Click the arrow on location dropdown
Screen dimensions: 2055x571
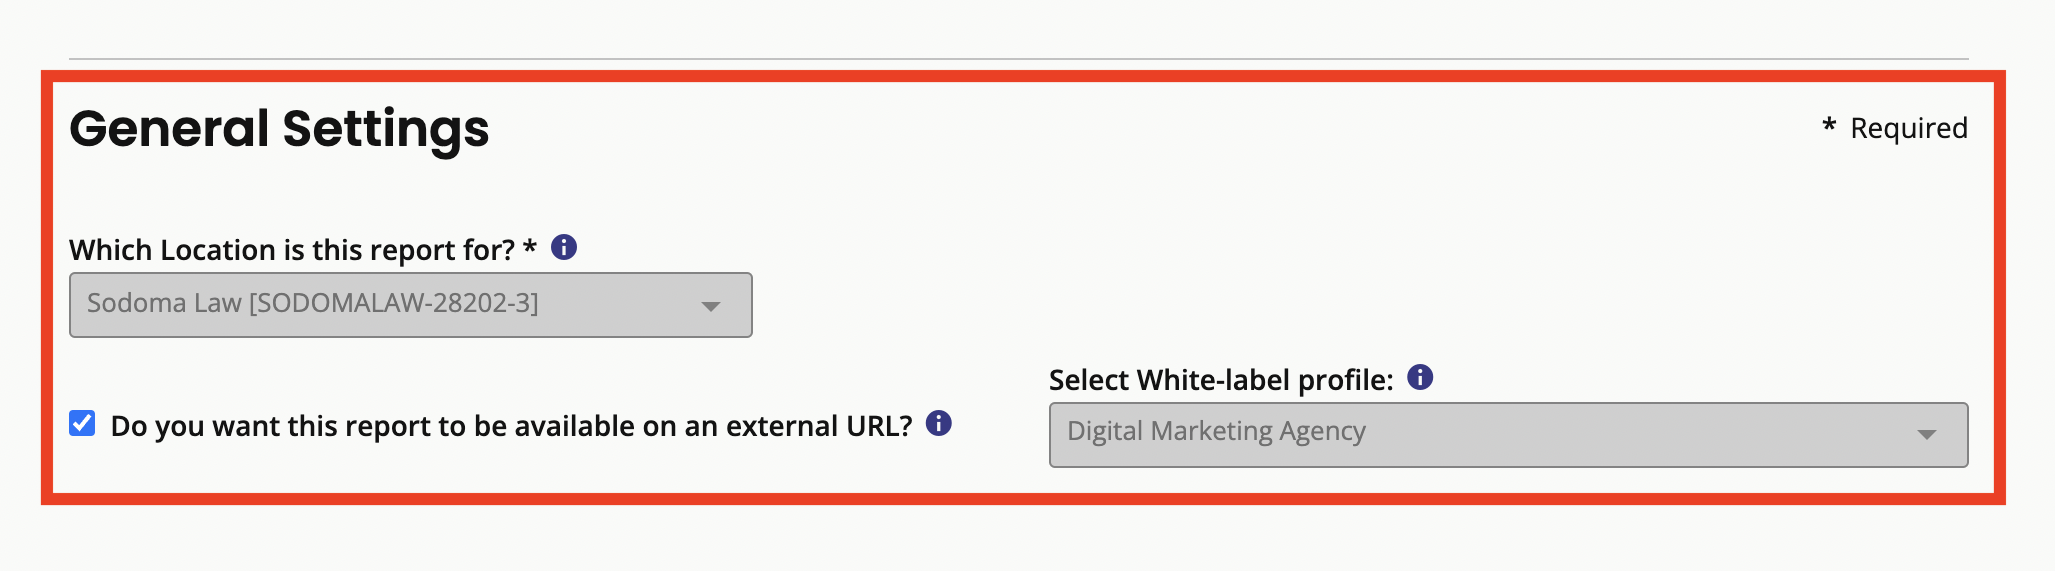[x=711, y=306]
